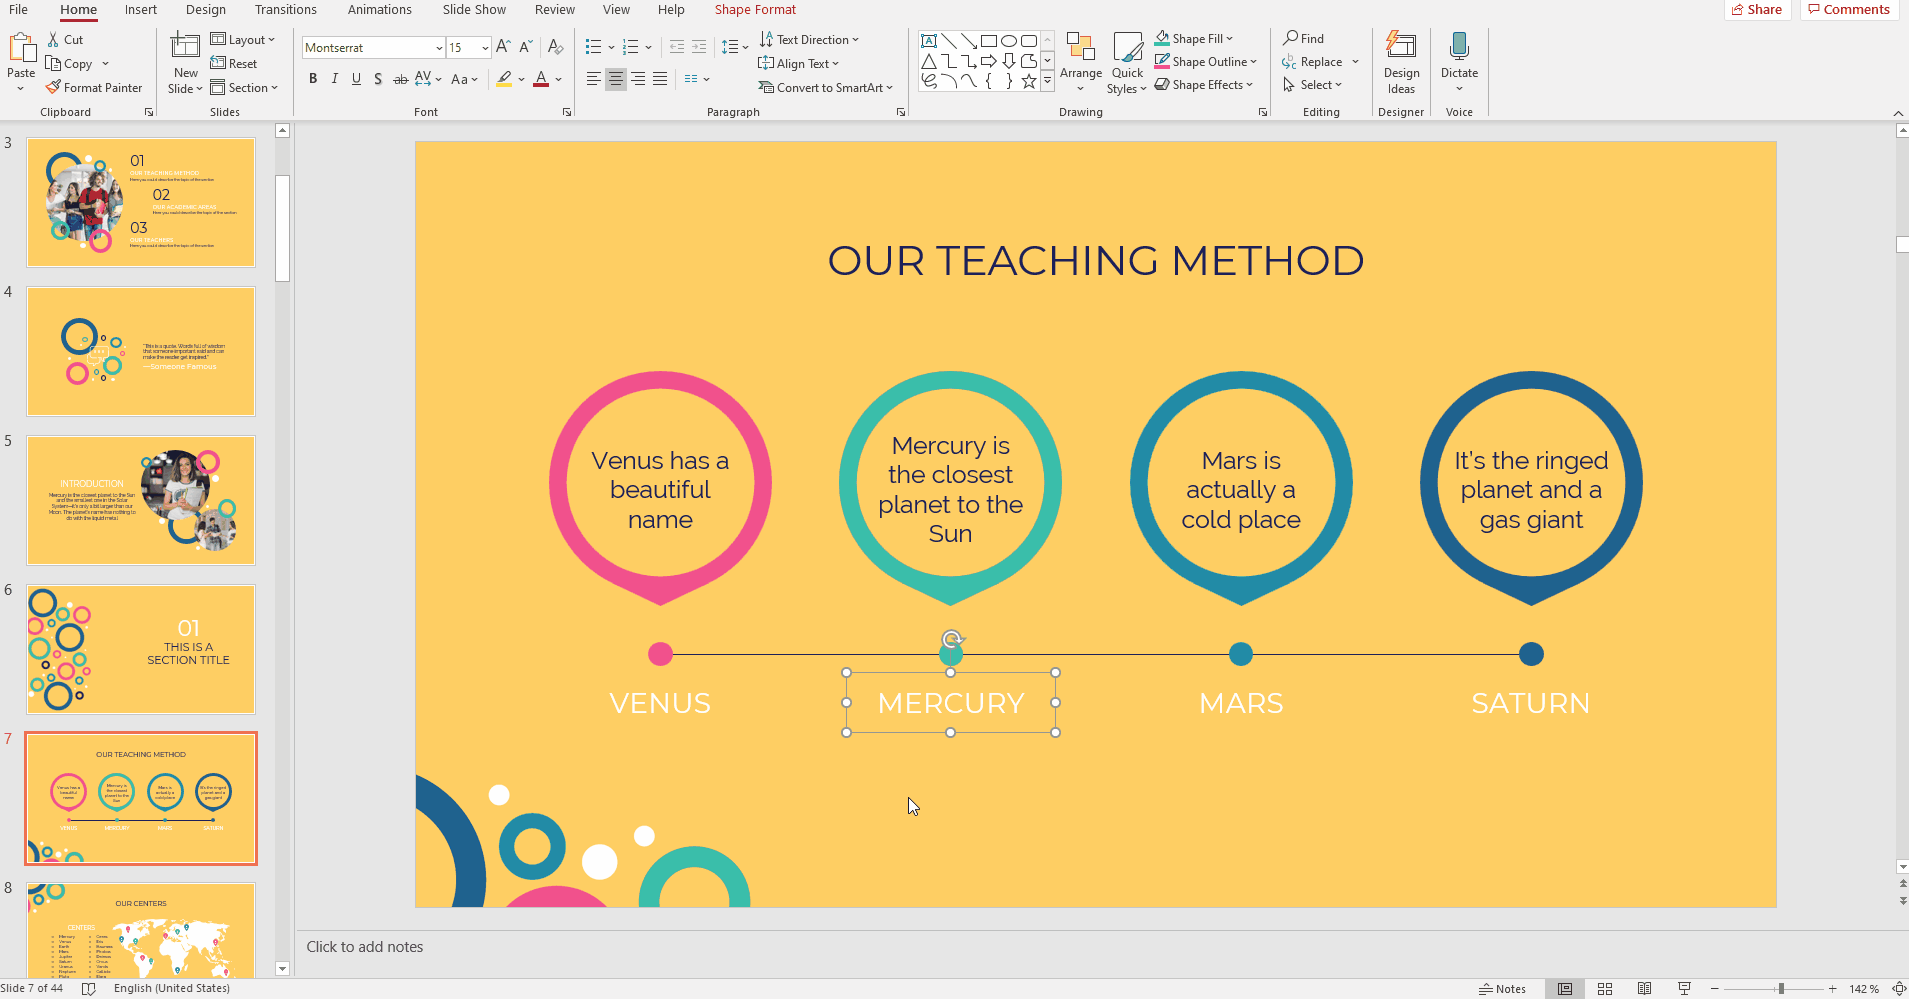Adjust the zoom slider handle

tap(1780, 989)
